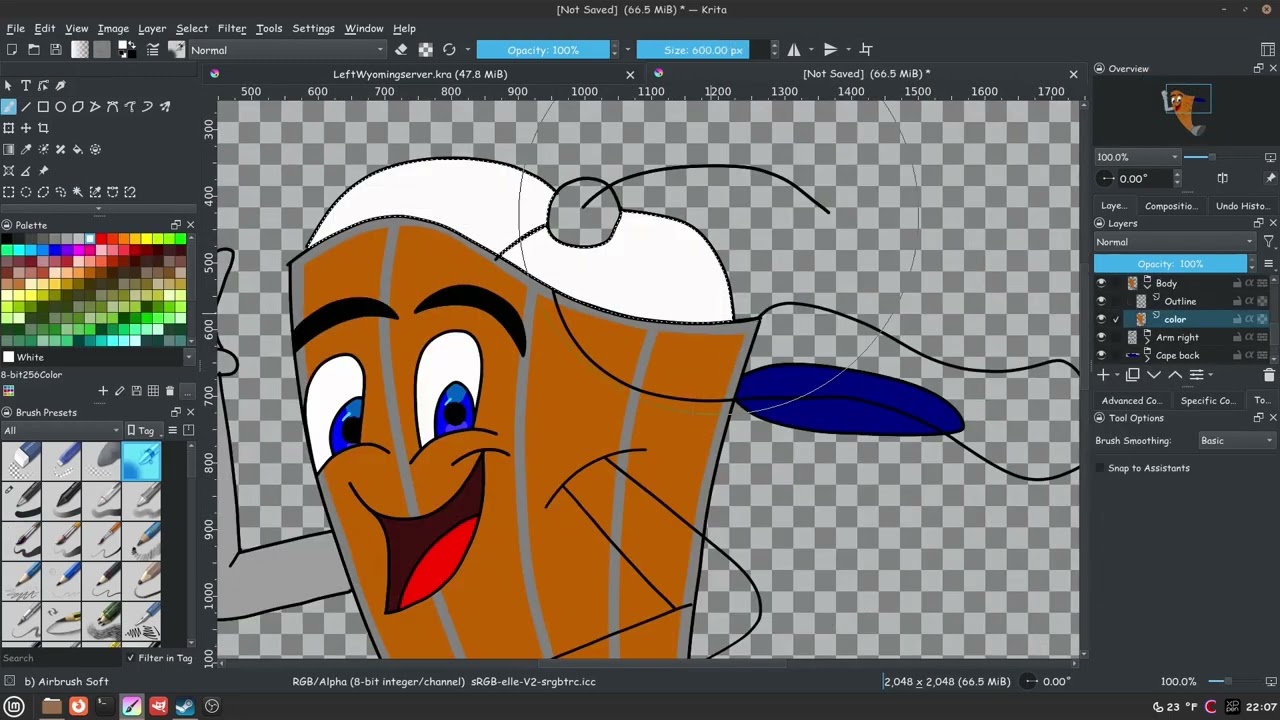
Task: Toggle visibility of Cape back layer
Action: tap(1101, 355)
